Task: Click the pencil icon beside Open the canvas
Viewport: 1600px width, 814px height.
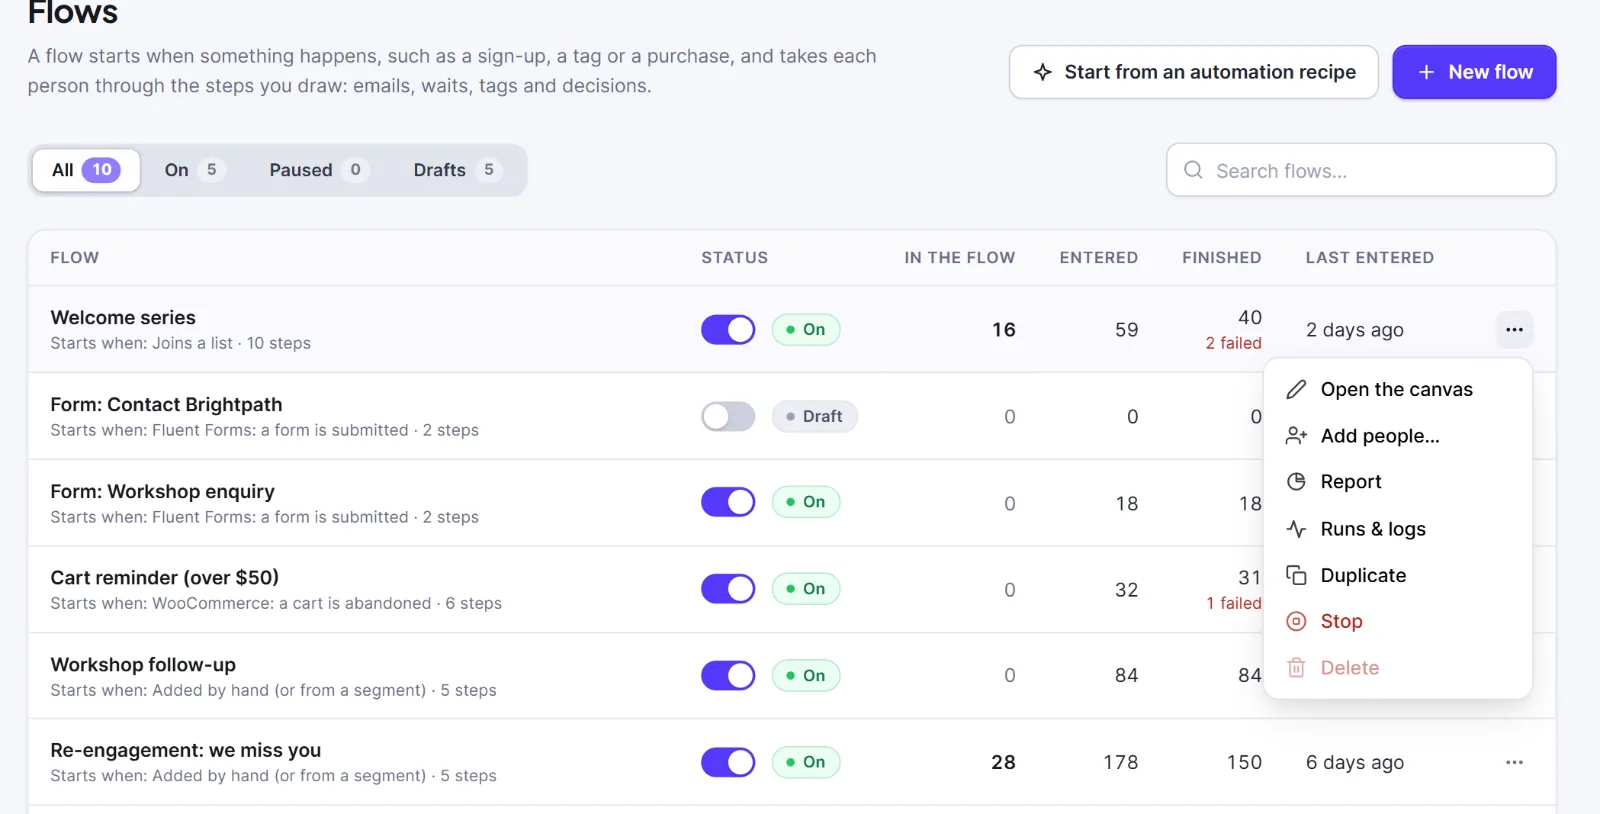Action: coord(1296,389)
